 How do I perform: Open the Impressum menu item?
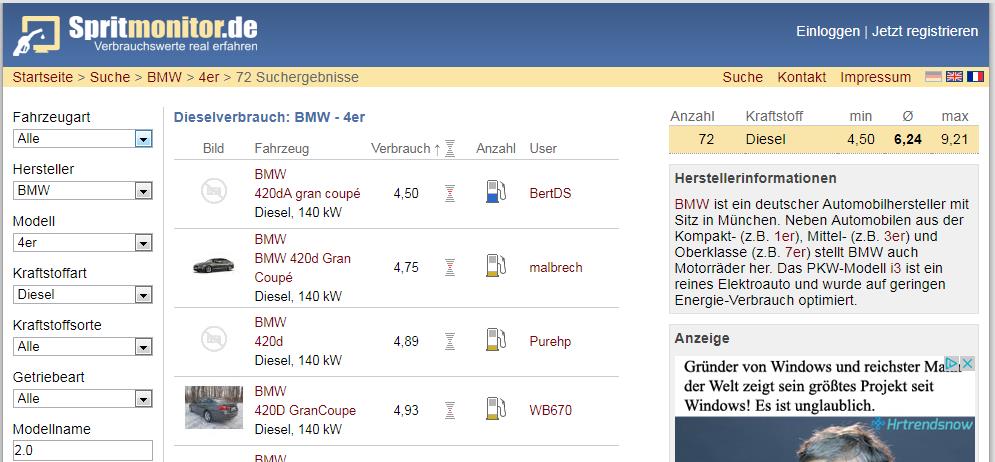coord(876,77)
